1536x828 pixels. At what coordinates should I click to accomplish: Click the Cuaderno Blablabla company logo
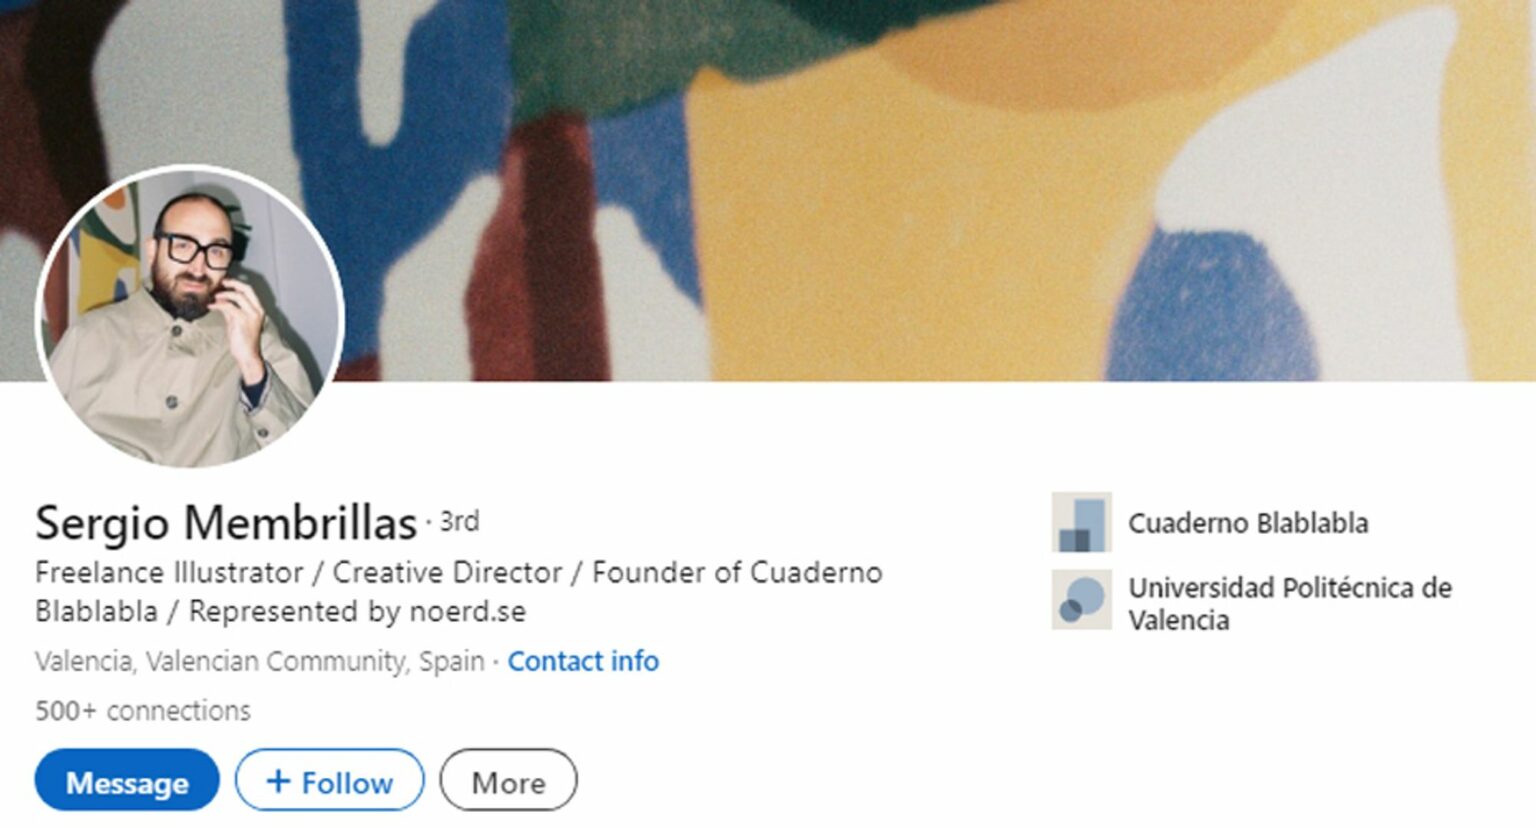1081,522
